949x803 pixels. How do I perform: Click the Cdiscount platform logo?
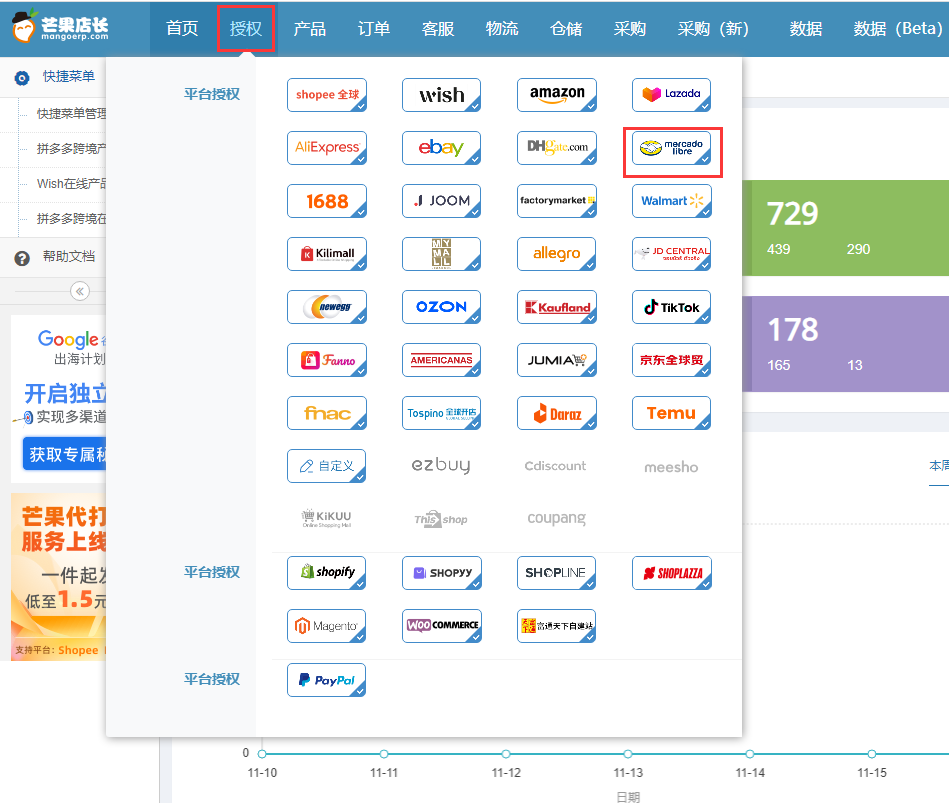coord(556,466)
